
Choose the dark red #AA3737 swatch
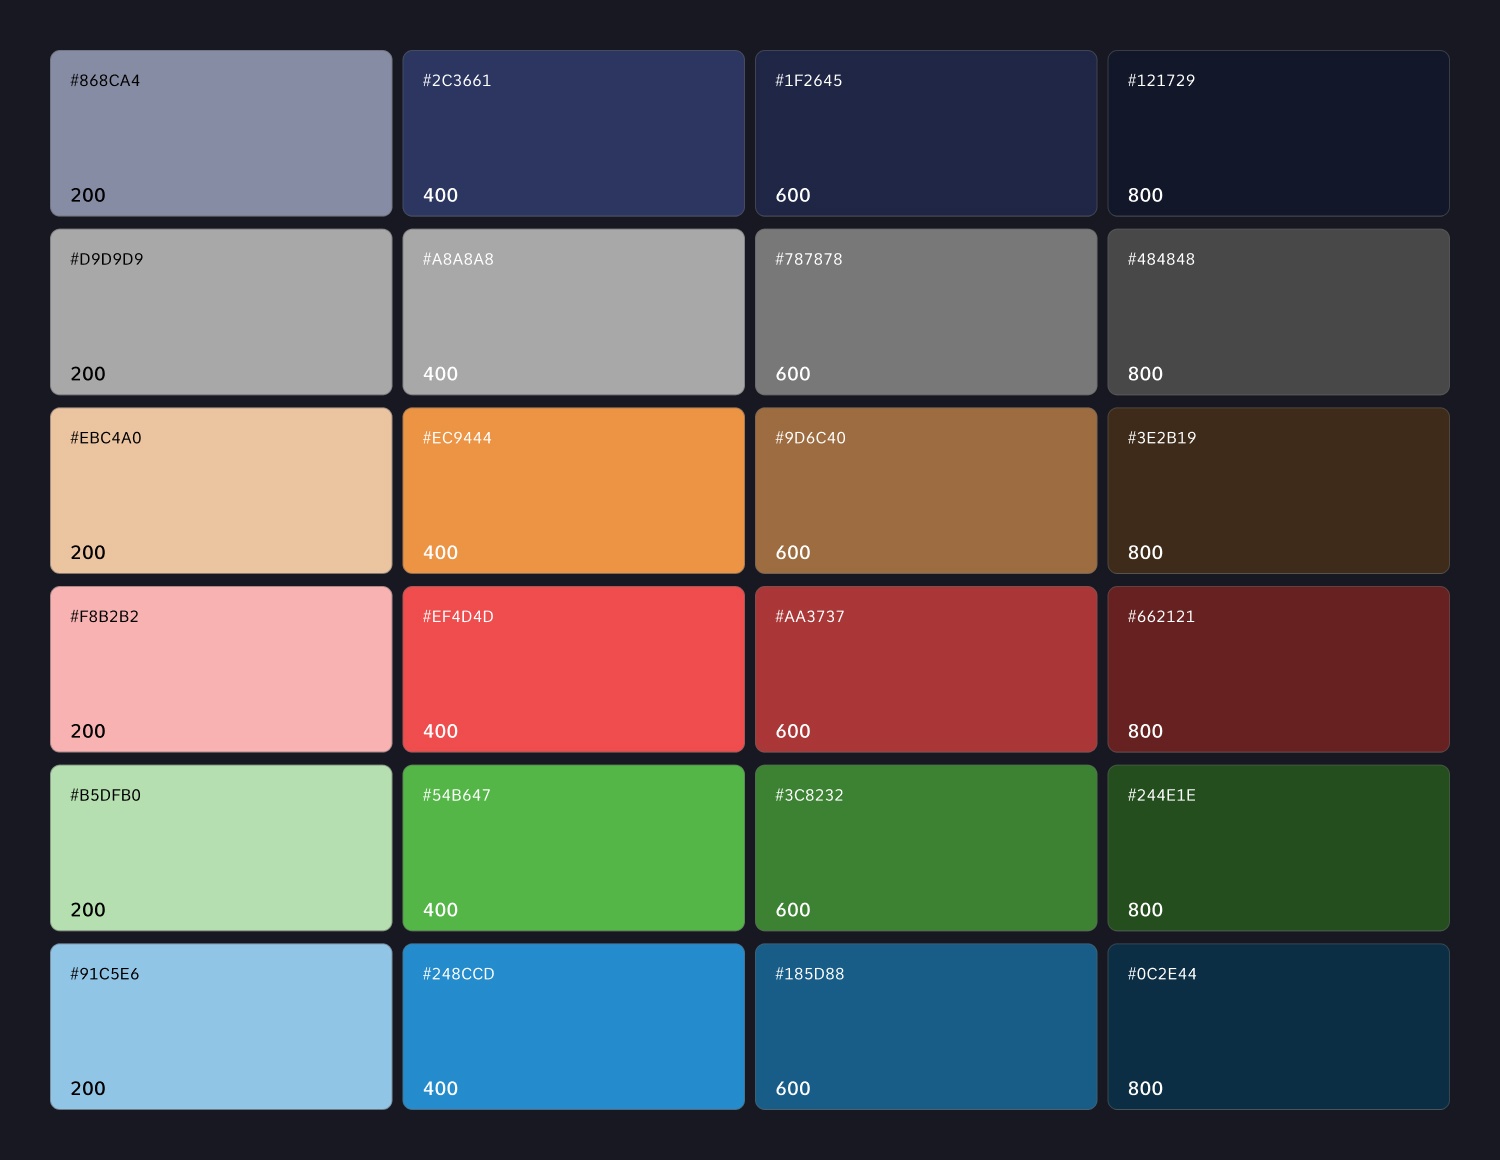(926, 669)
